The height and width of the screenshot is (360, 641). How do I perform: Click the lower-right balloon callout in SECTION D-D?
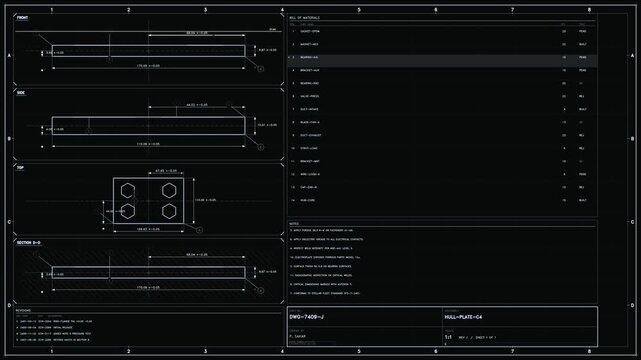click(x=260, y=291)
